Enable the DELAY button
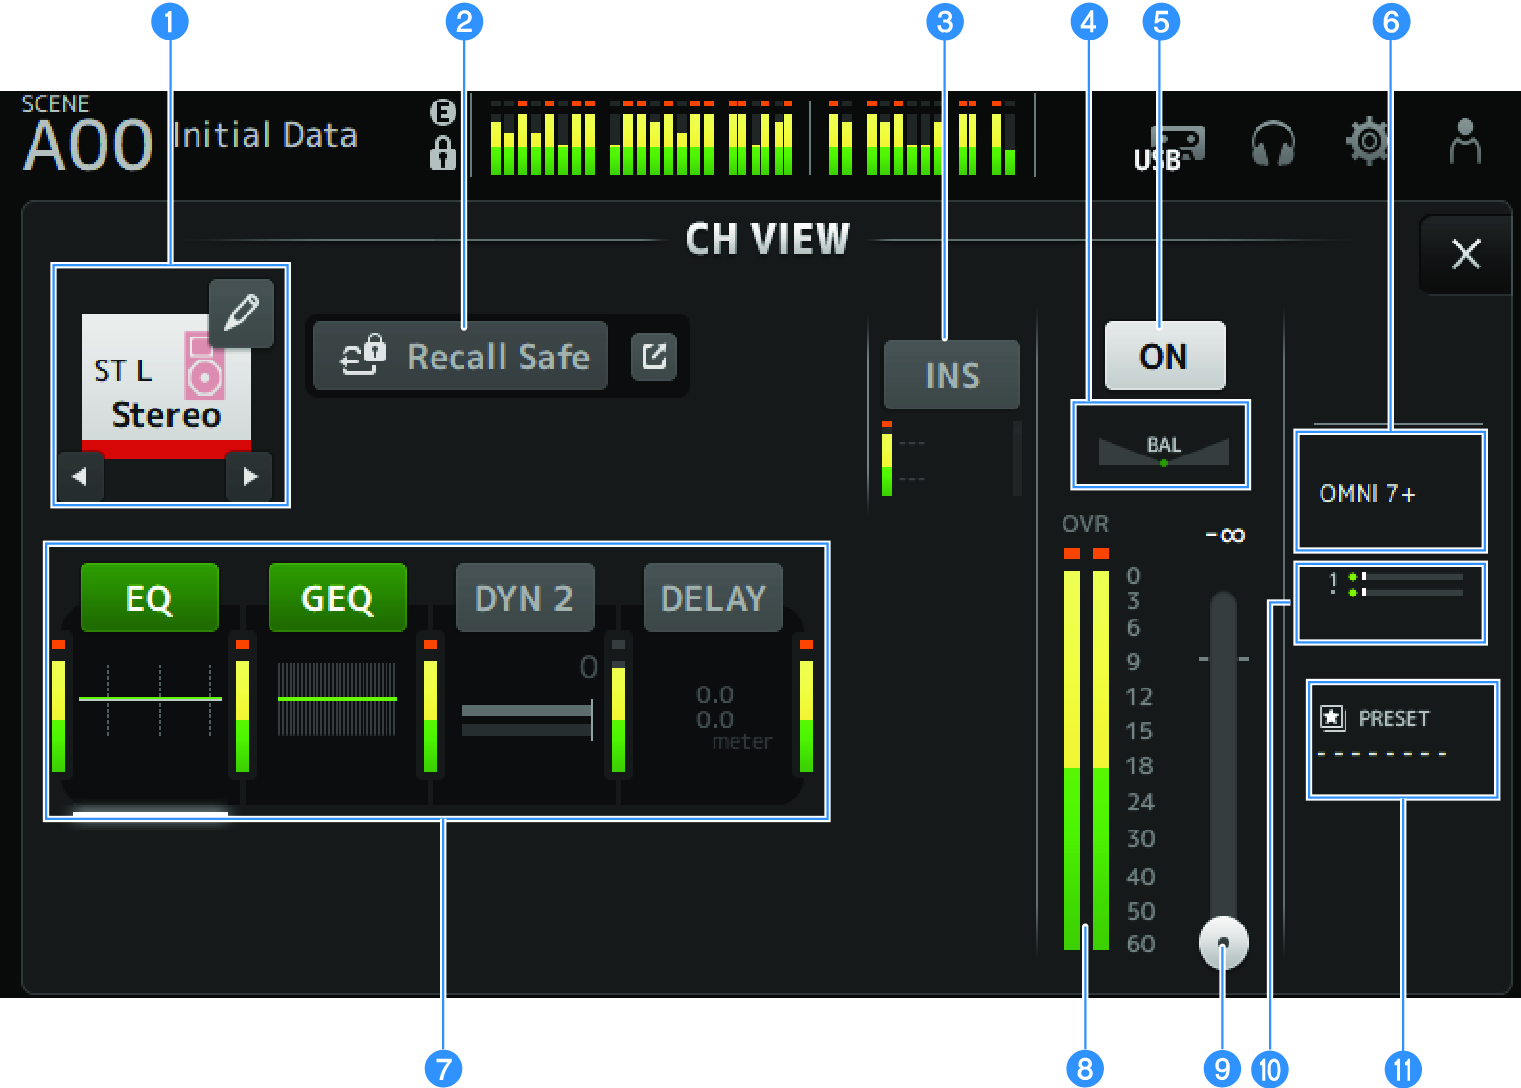Image resolution: width=1521 pixels, height=1088 pixels. [712, 598]
